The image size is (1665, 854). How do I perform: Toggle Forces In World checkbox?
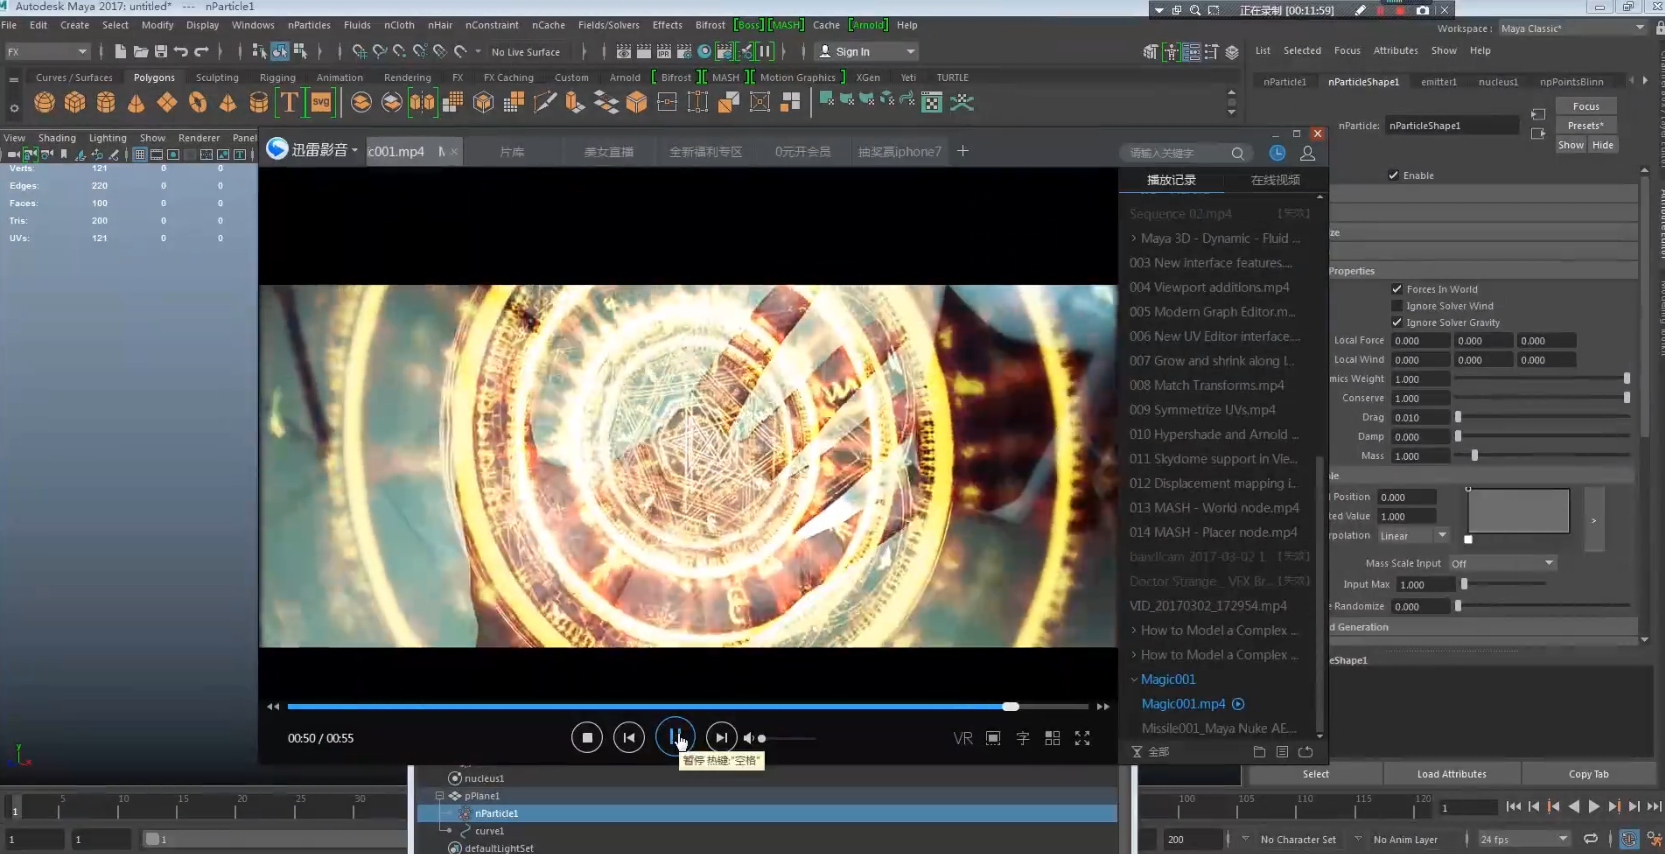[x=1397, y=289]
